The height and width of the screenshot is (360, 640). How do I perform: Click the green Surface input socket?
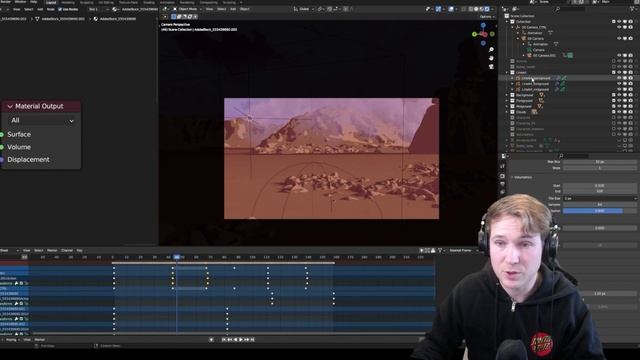tap(1, 134)
